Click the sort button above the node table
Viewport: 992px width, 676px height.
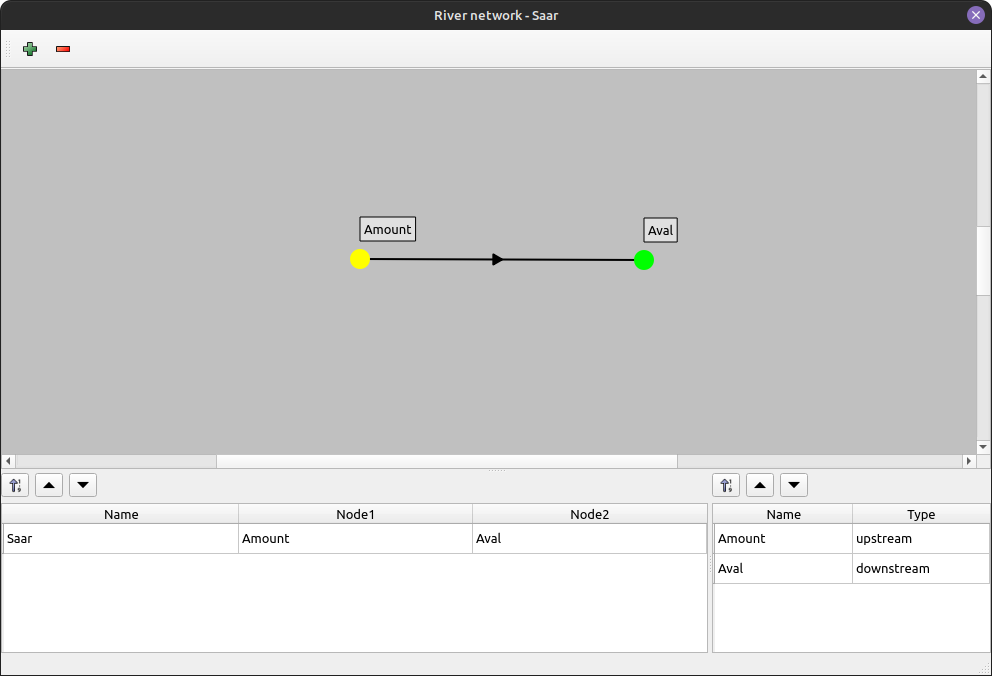[726, 486]
